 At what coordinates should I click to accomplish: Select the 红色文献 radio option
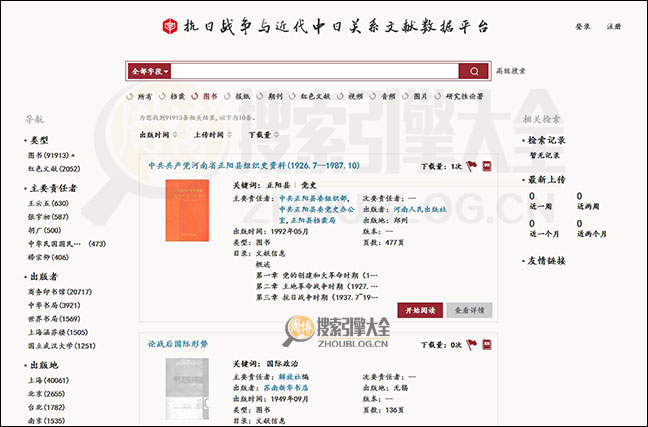(x=310, y=96)
